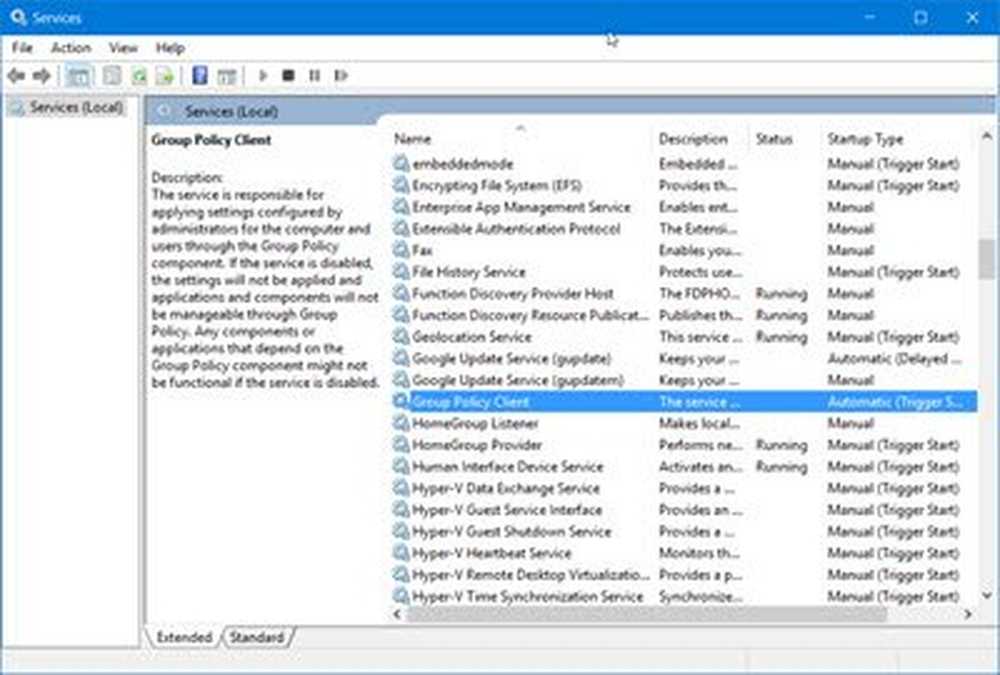Toggle the Show/Hide Console Tree toolbar button

[78, 76]
